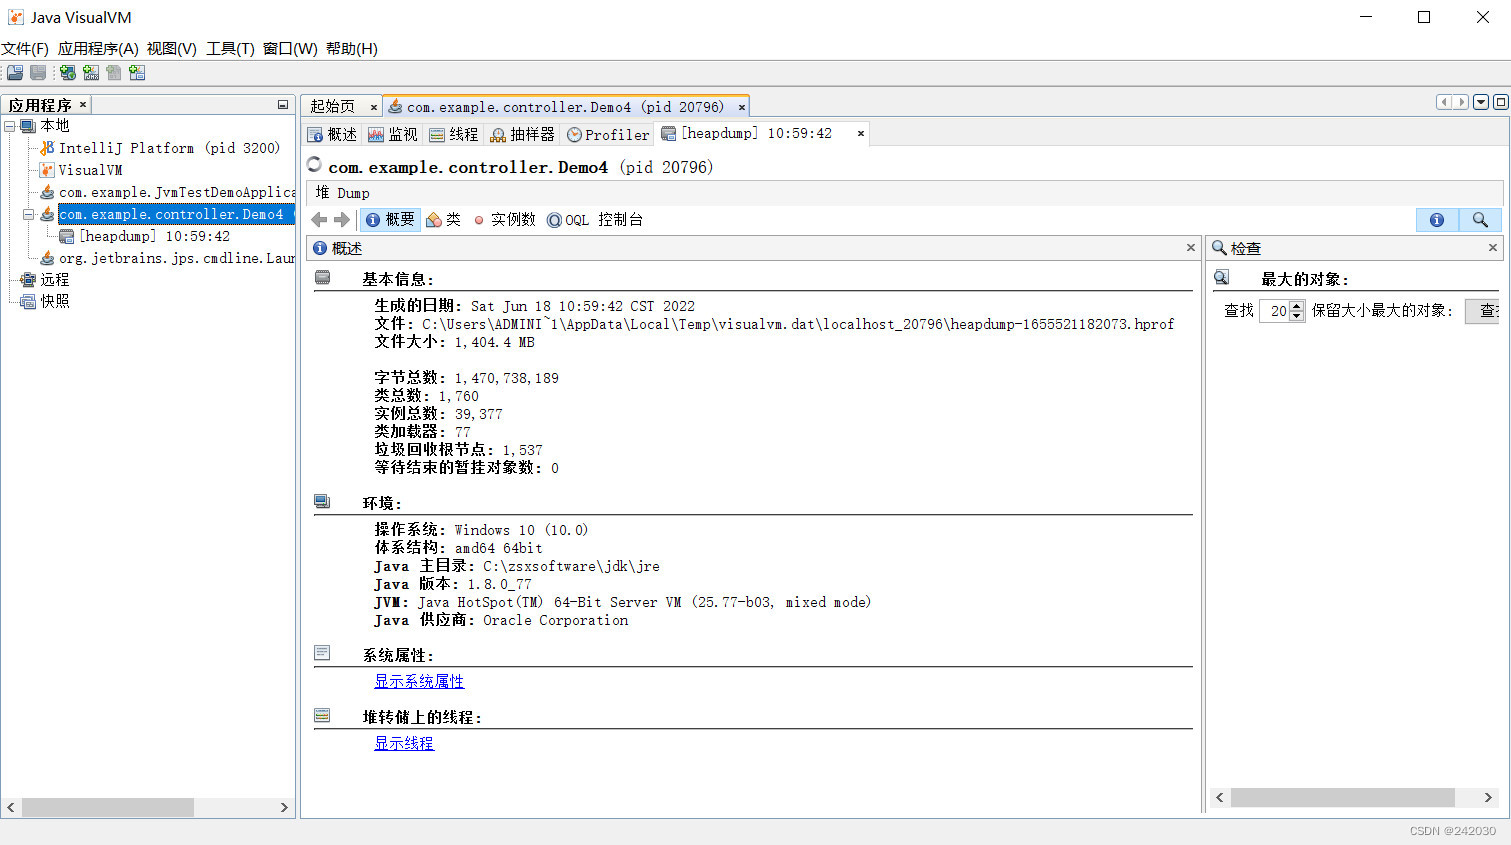The width and height of the screenshot is (1511, 845).
Task: Open the document list dropdown arrow
Action: tap(1481, 102)
